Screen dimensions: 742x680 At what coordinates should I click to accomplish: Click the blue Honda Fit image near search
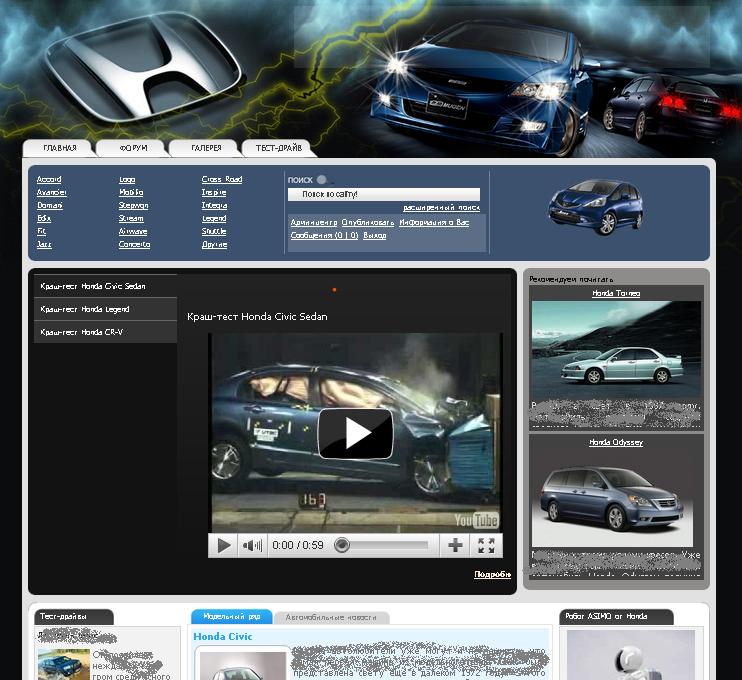coord(596,207)
